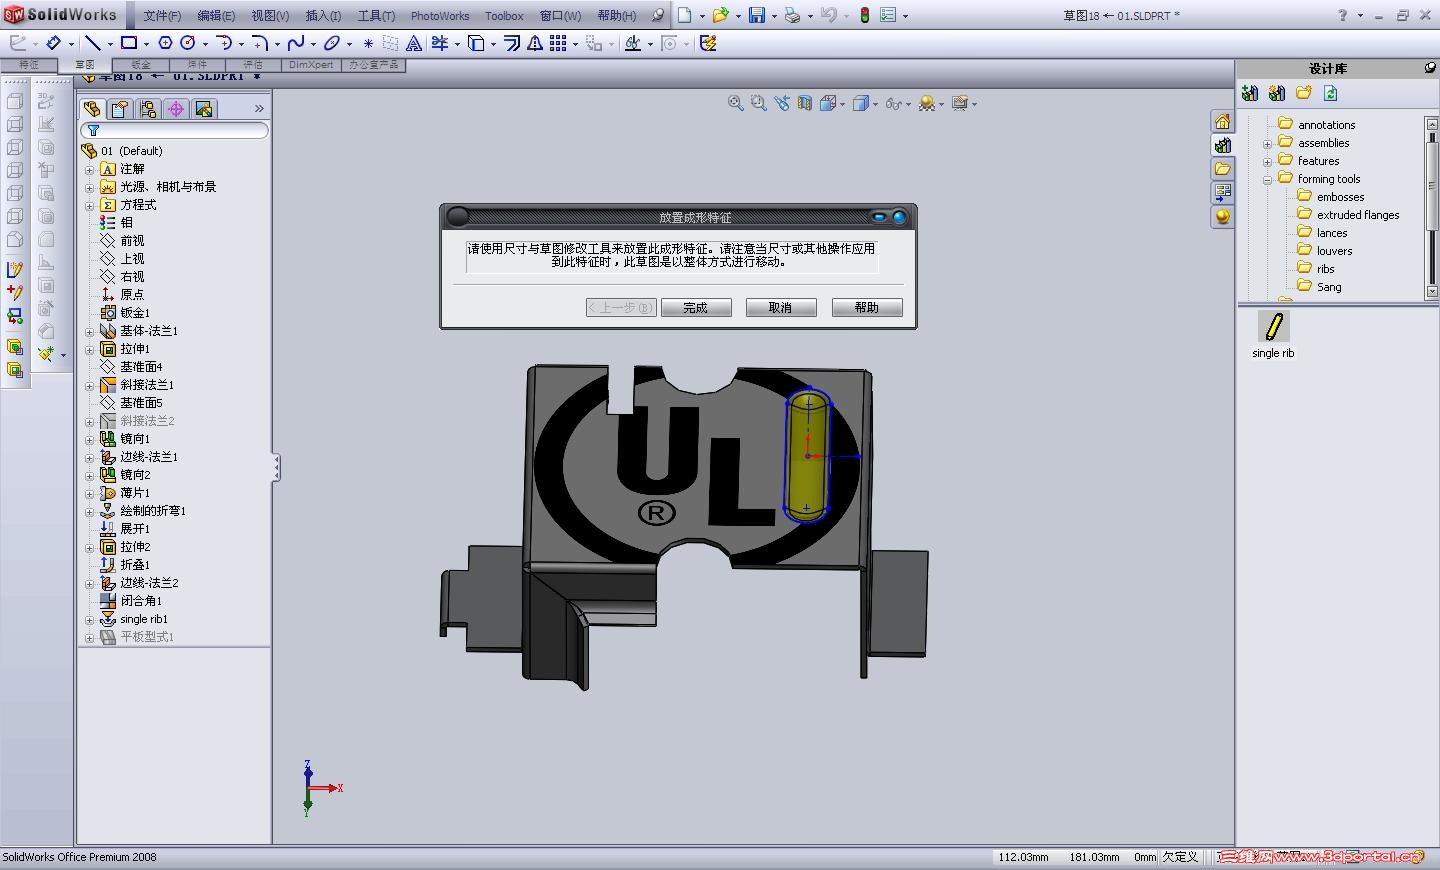Screen dimensions: 1440x870
Task: Open the DimXpertManager tab
Action: tap(176, 109)
